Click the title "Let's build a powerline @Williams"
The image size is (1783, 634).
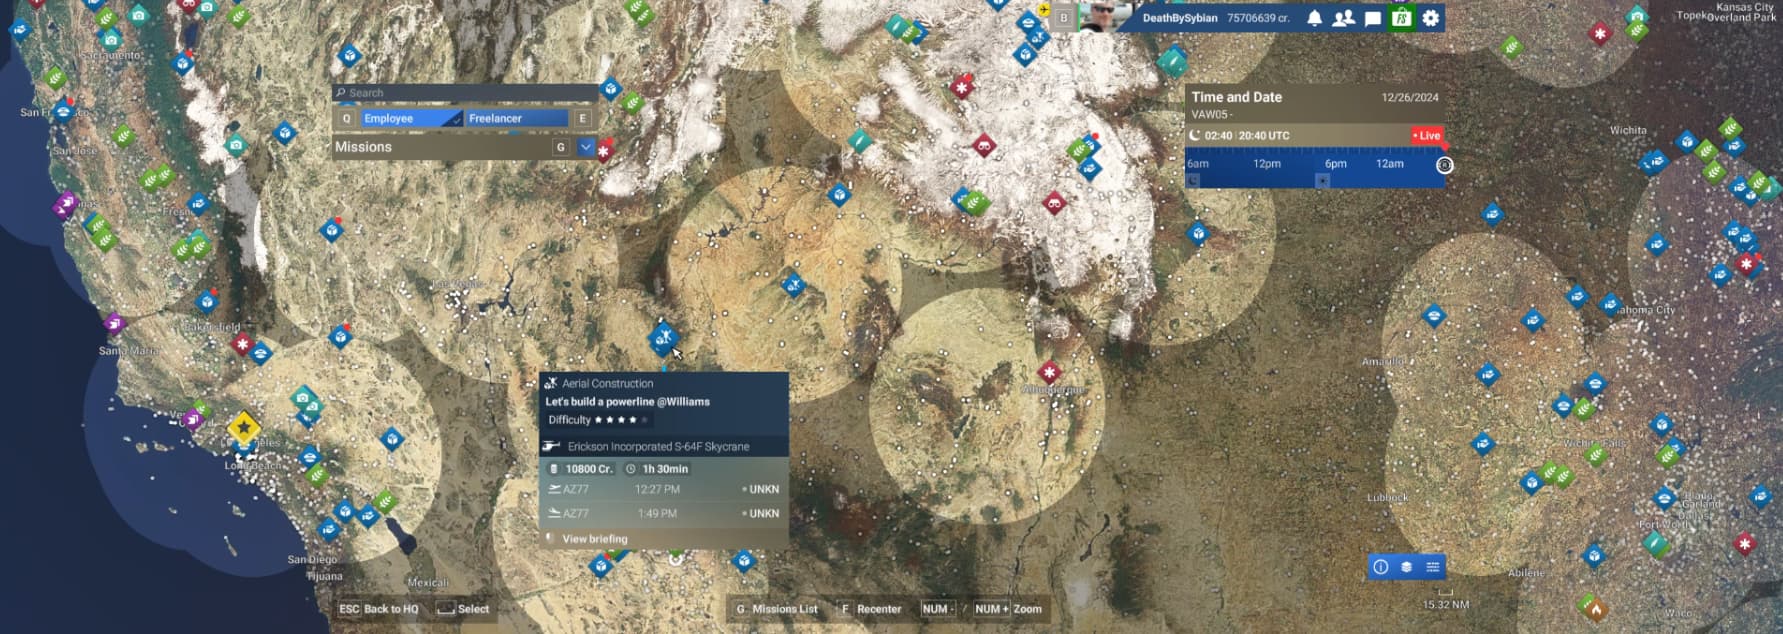click(x=628, y=401)
